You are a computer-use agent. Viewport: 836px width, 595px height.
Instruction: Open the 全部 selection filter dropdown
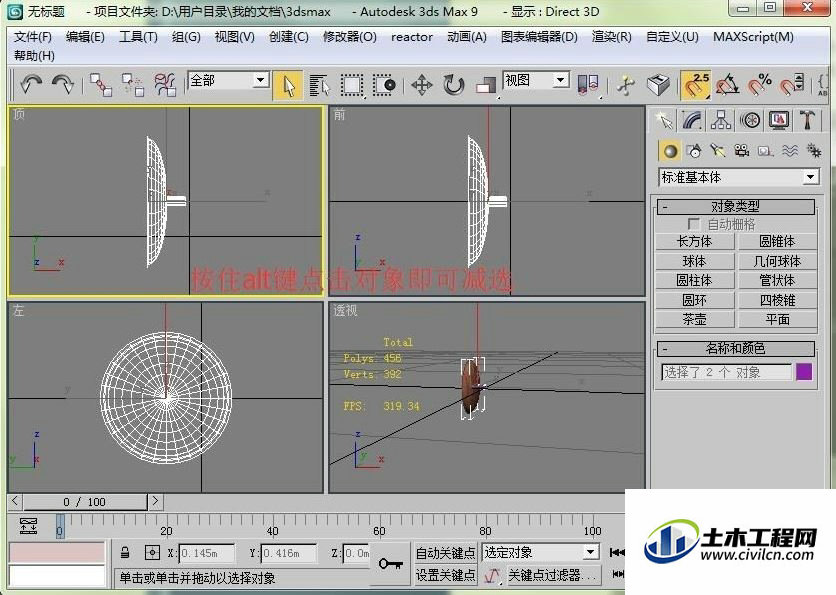click(228, 81)
